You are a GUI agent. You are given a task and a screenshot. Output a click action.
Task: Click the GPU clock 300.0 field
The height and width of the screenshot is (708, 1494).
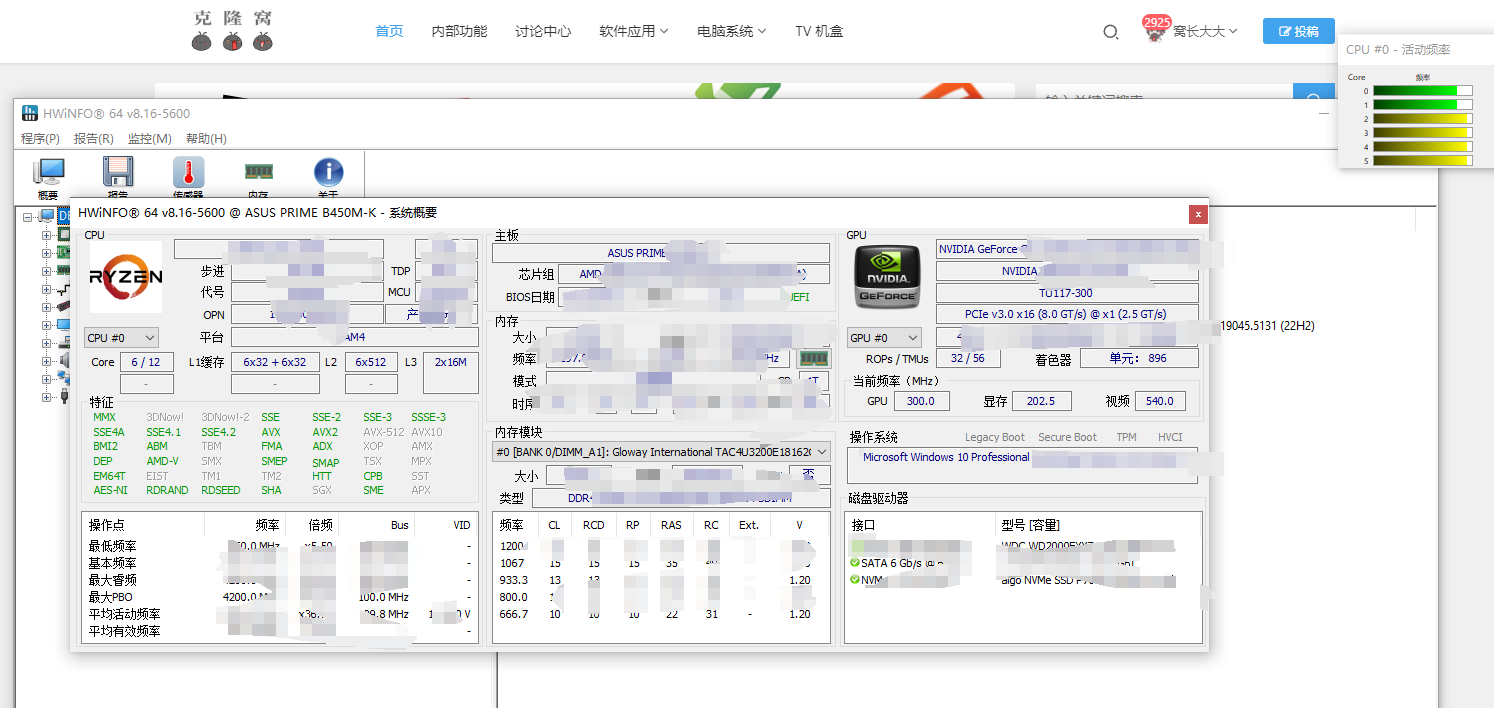coord(920,401)
